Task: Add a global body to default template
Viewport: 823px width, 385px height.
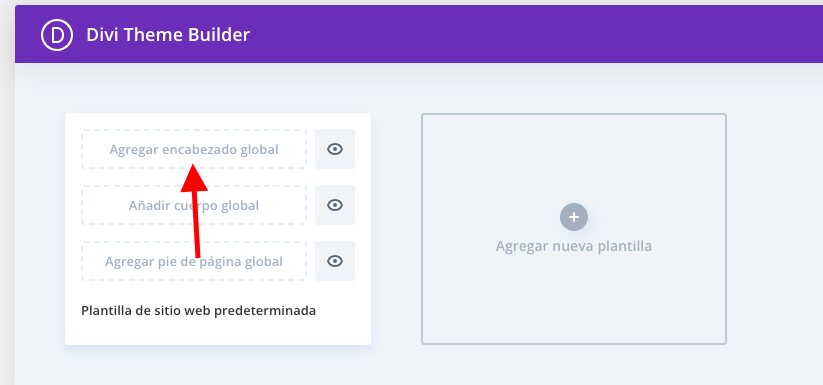Action: coord(194,205)
